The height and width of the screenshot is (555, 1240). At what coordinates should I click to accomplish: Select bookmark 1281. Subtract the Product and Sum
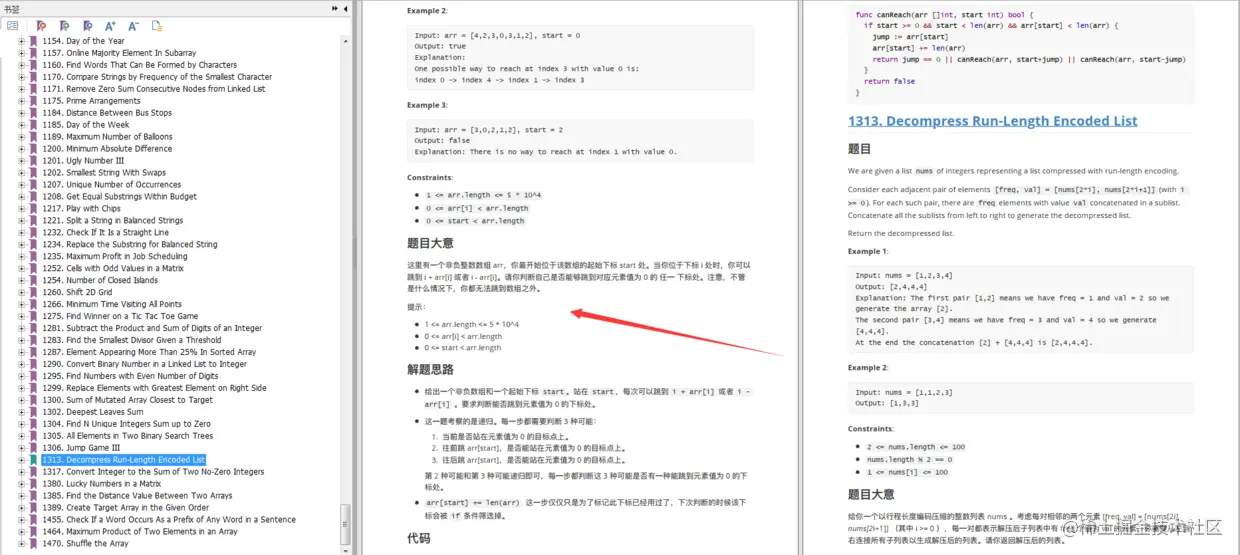(x=152, y=328)
